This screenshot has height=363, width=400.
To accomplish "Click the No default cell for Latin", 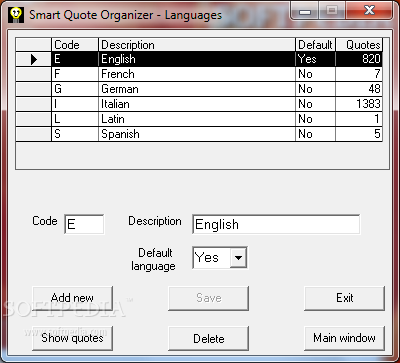I will coord(315,119).
